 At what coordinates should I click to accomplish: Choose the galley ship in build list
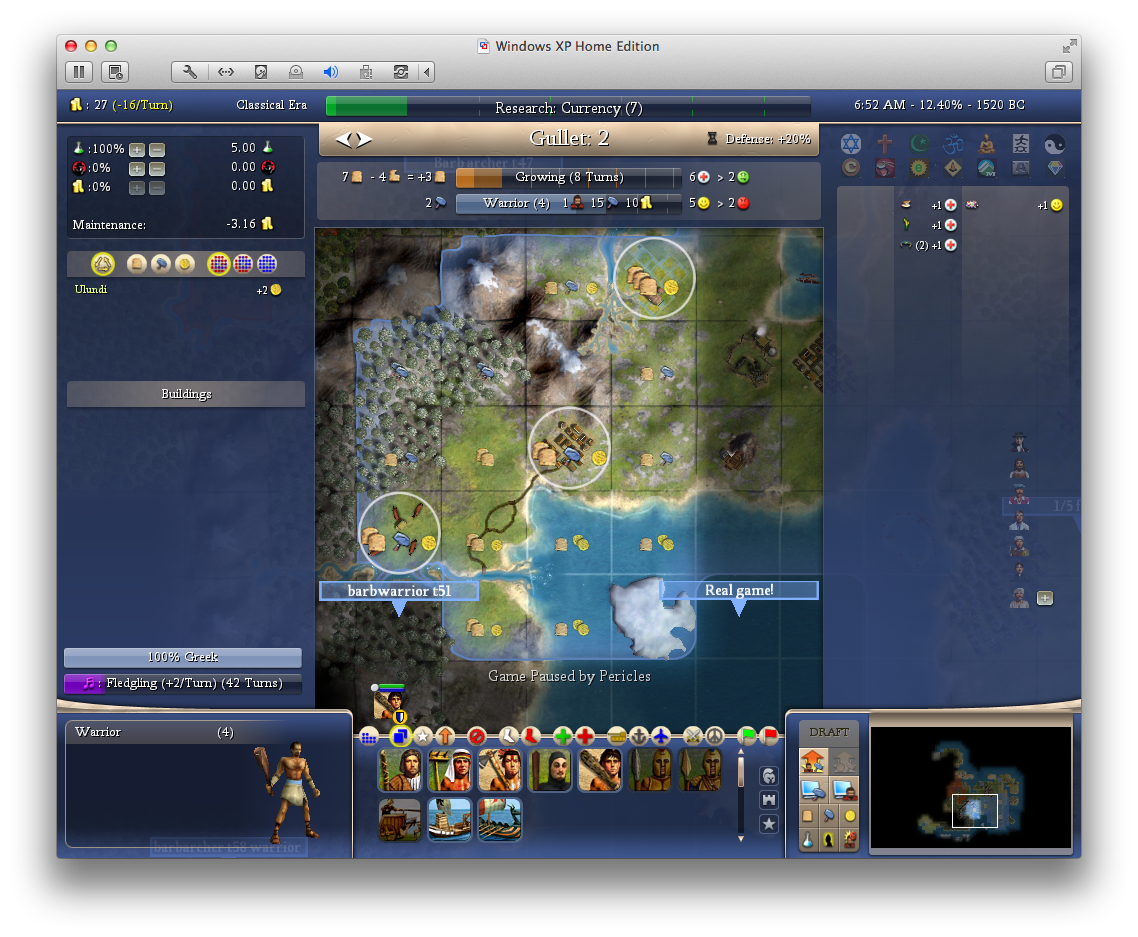(x=499, y=819)
